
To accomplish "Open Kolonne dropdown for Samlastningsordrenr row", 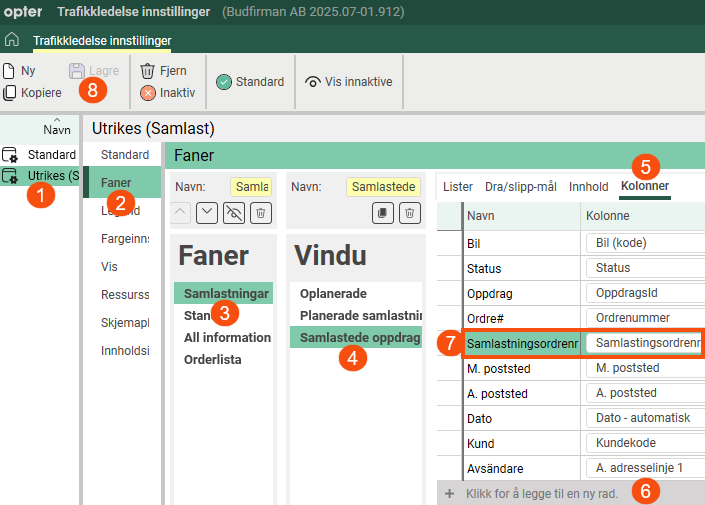I will tap(644, 343).
